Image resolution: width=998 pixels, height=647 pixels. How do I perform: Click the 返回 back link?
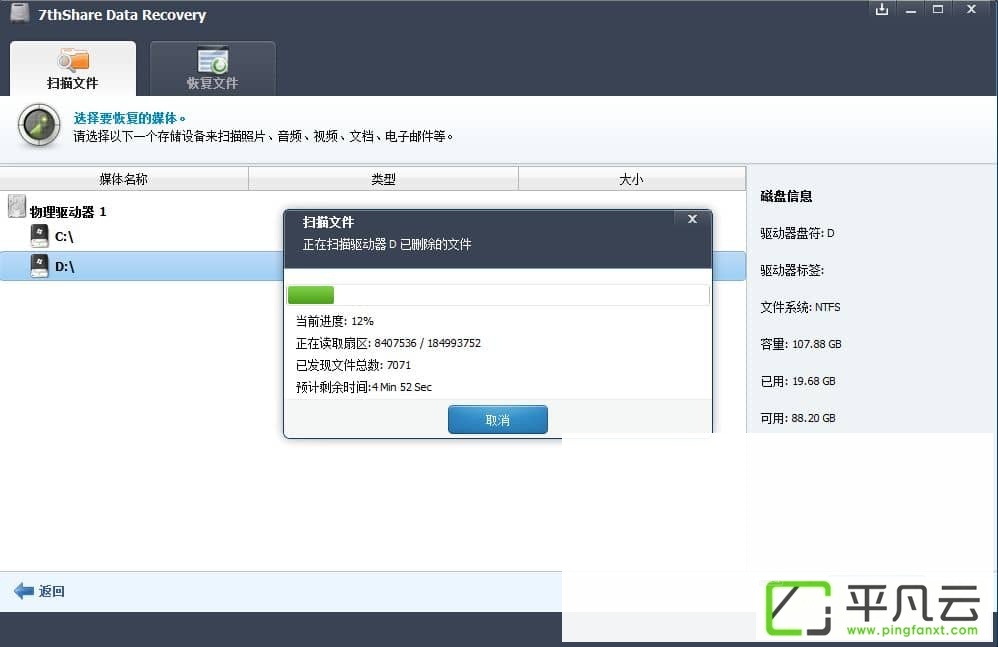[52, 591]
